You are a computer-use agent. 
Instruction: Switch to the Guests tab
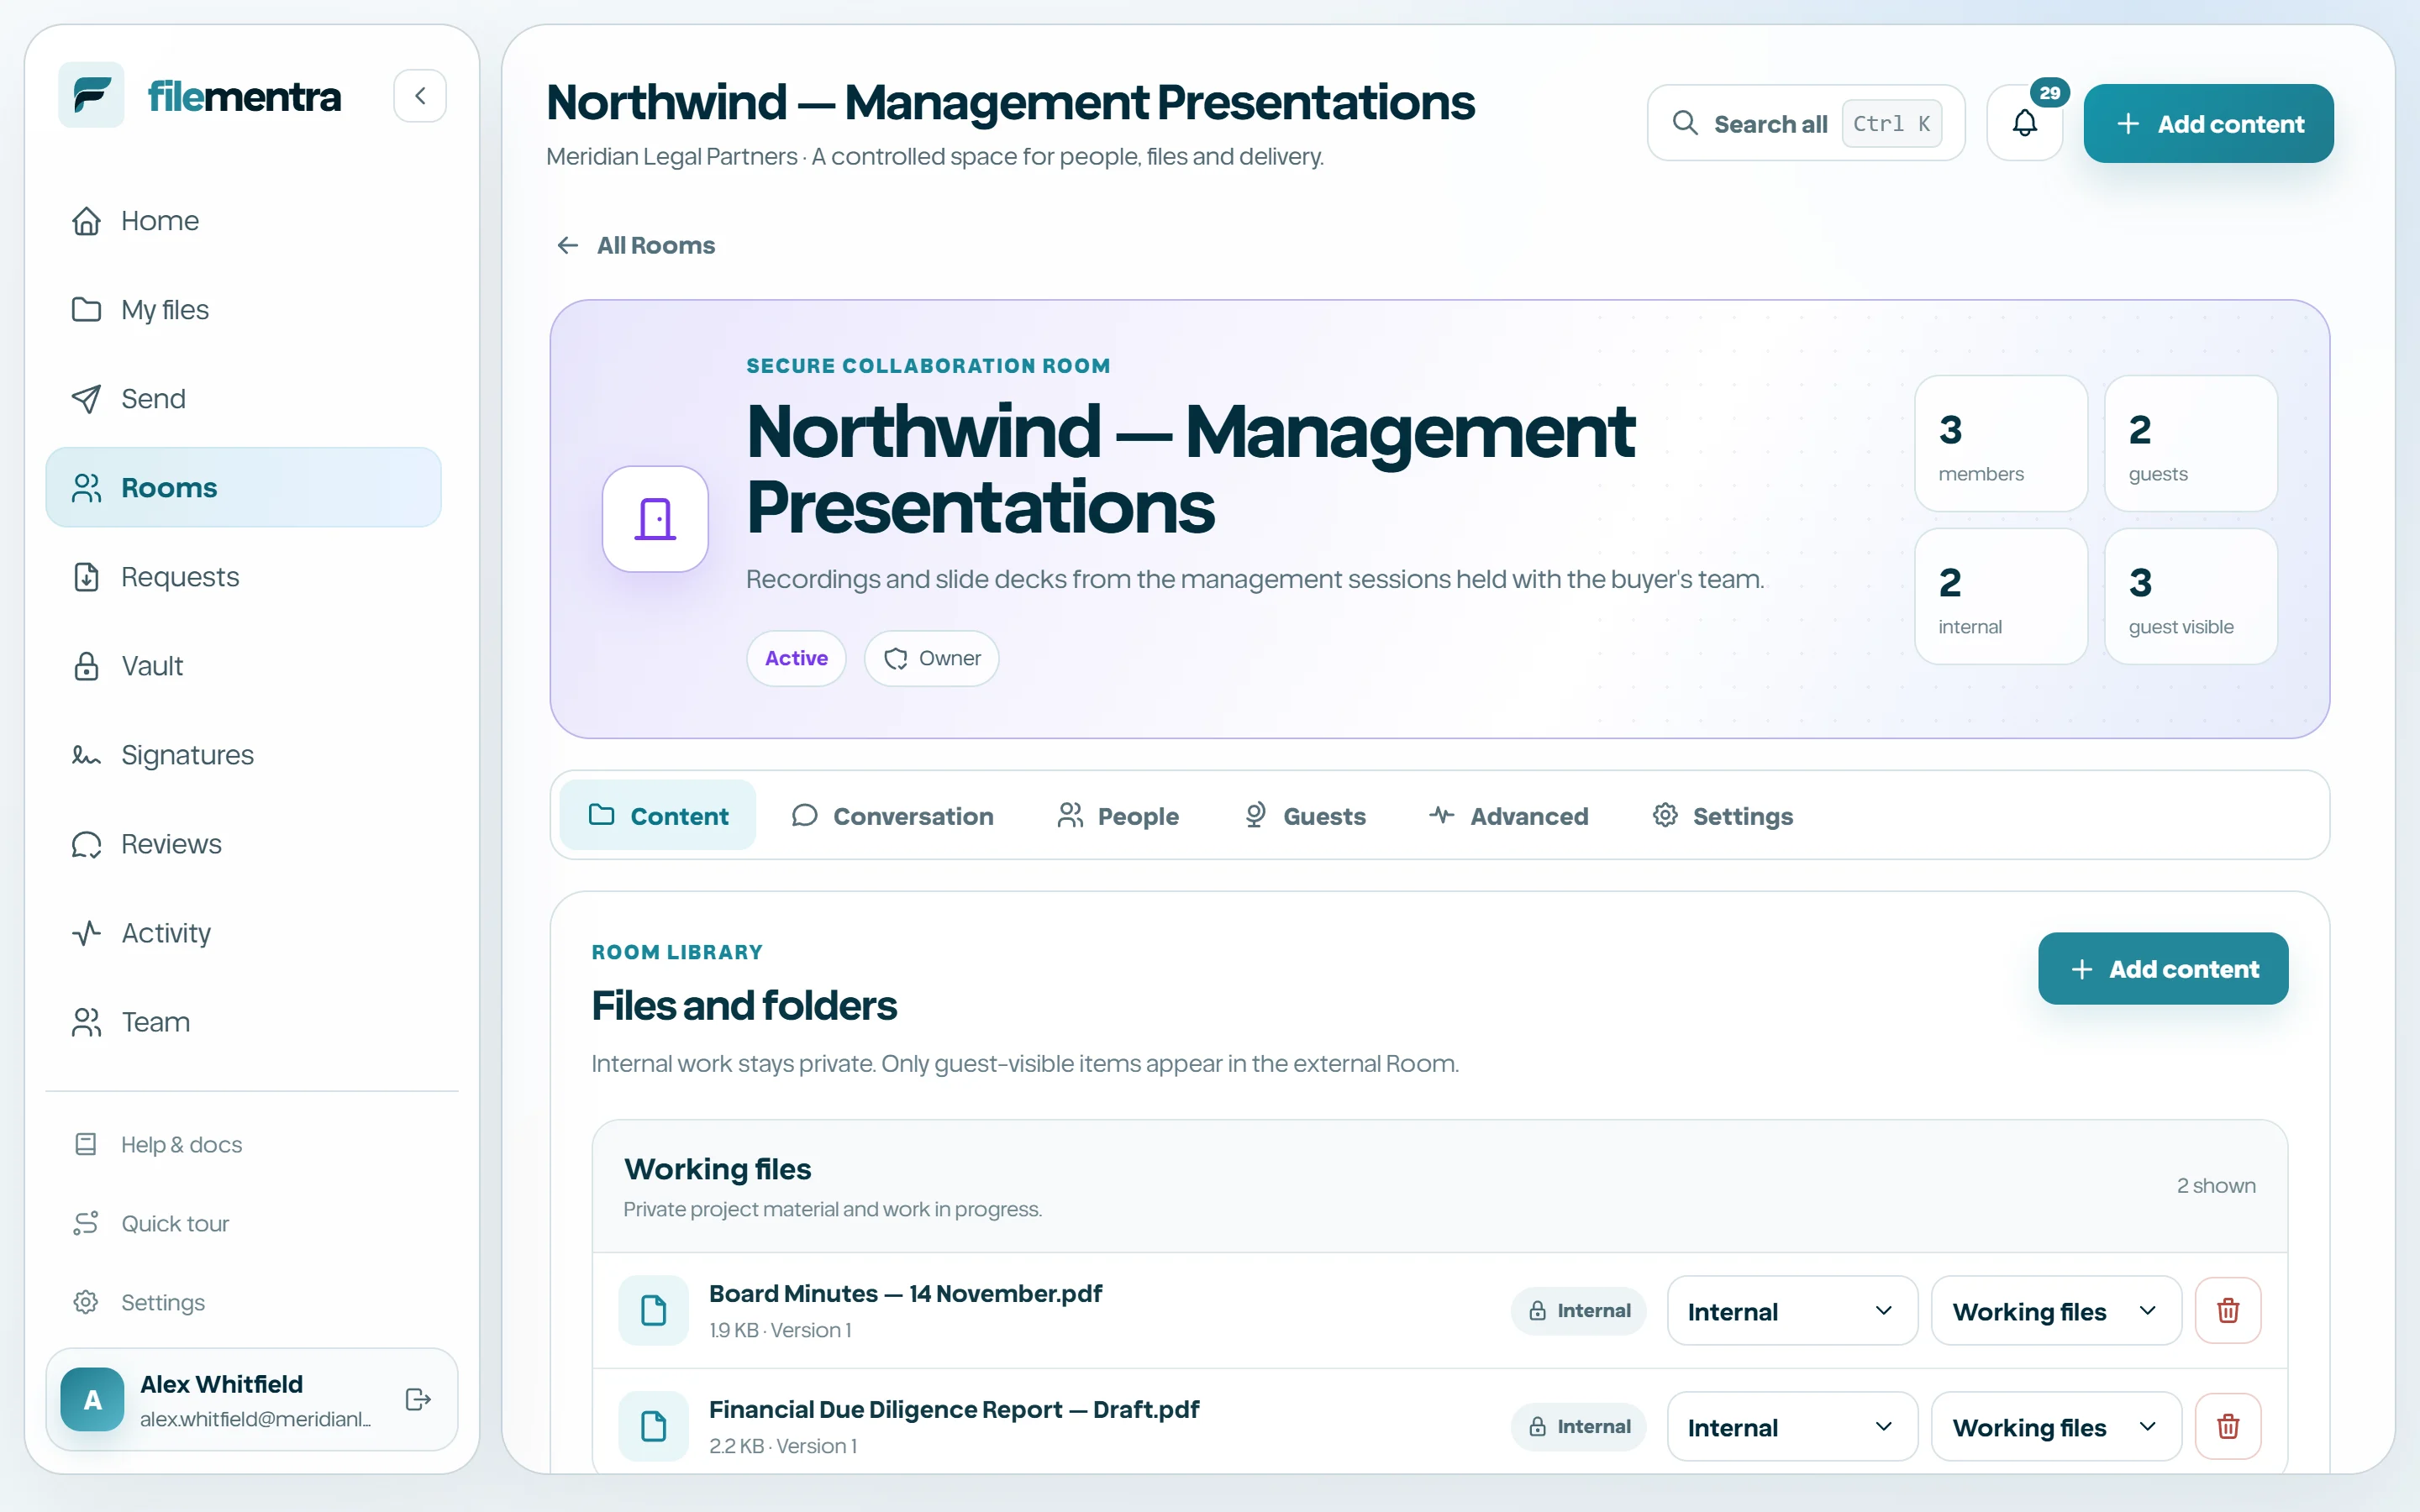pyautogui.click(x=1304, y=815)
